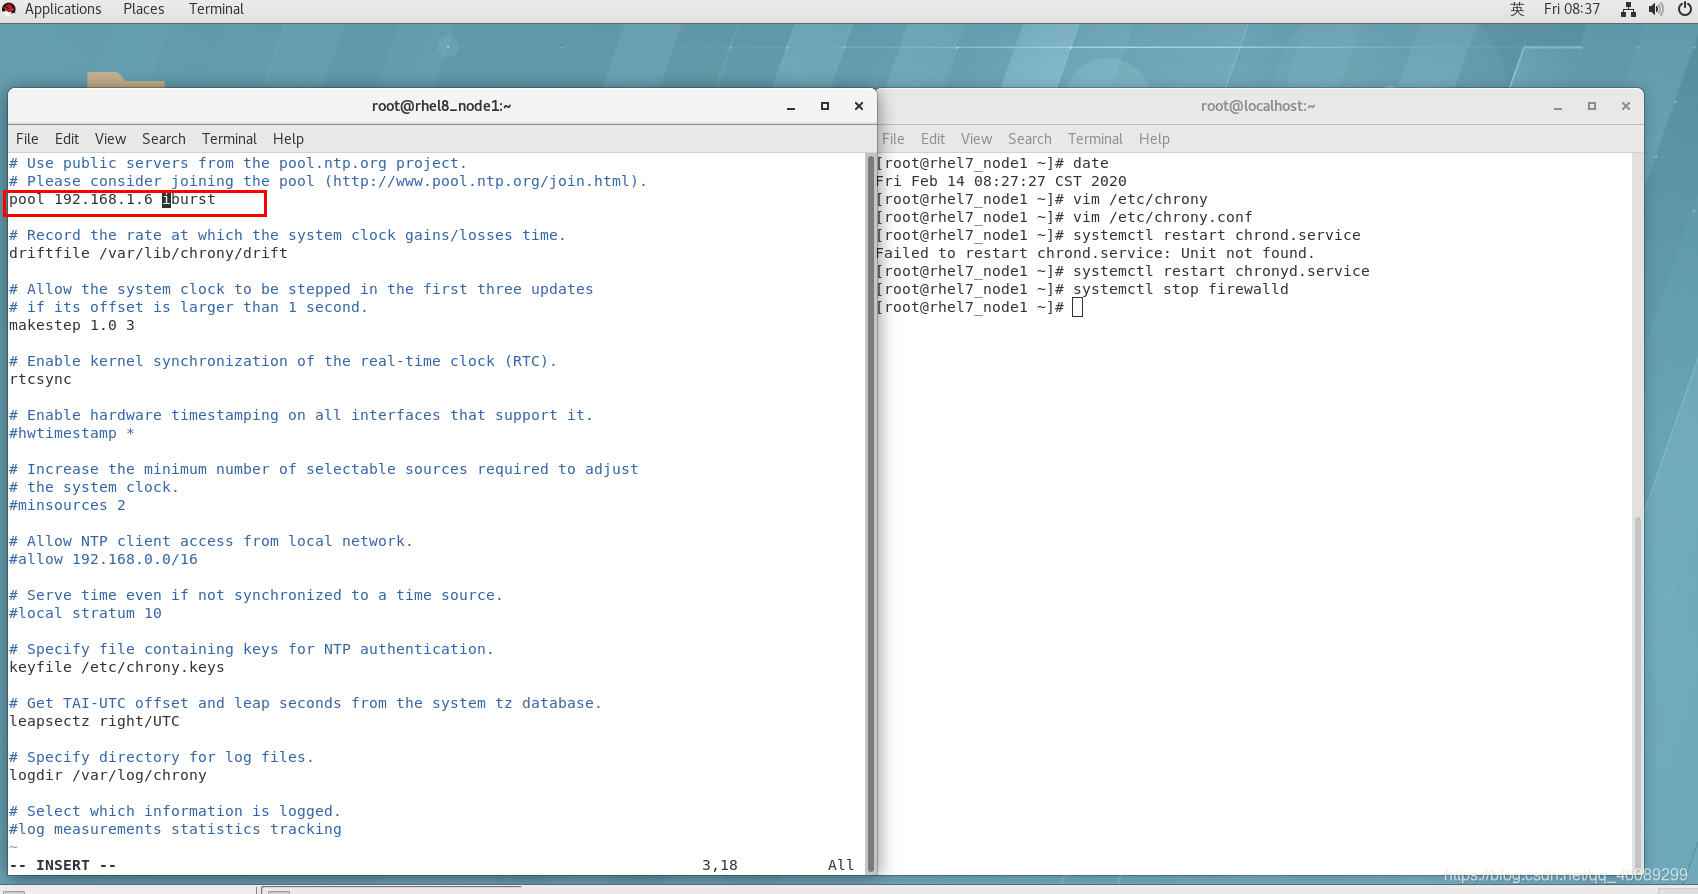Viewport: 1698px width, 894px height.
Task: Open Edit menu in rhel8_node1 terminal
Action: click(67, 139)
